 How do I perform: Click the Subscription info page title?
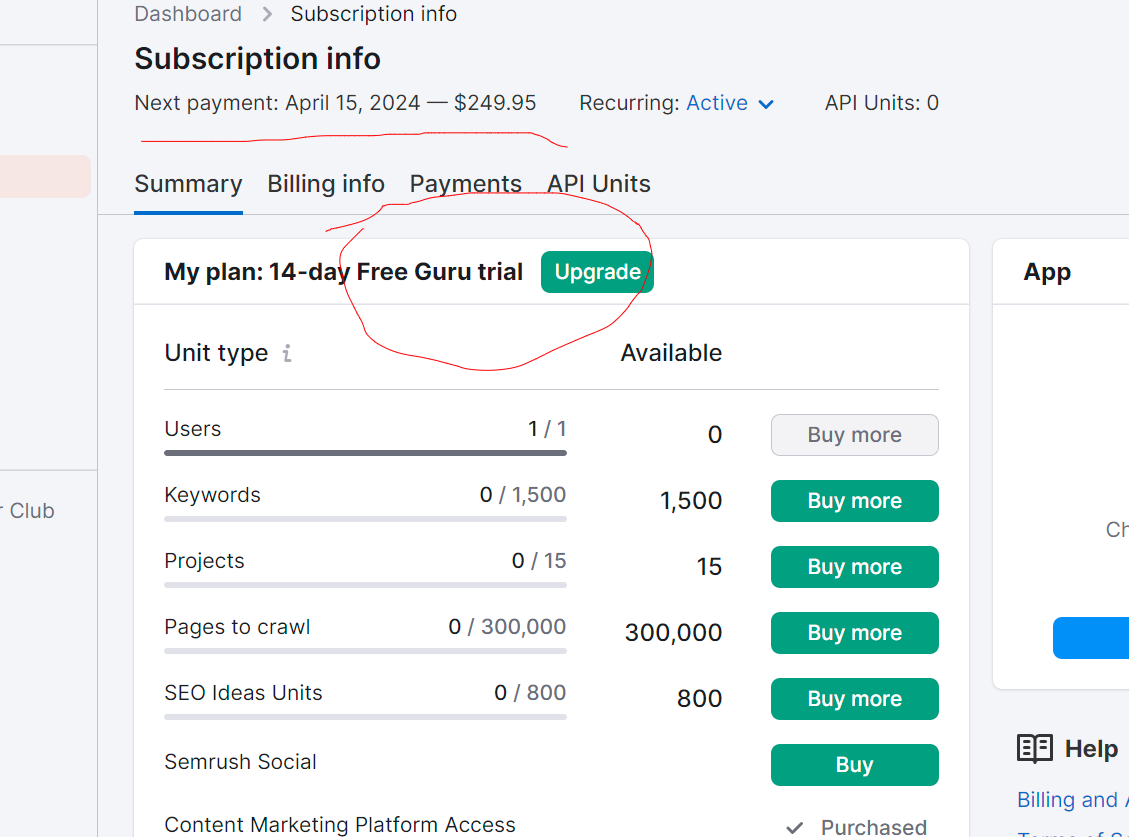tap(258, 59)
